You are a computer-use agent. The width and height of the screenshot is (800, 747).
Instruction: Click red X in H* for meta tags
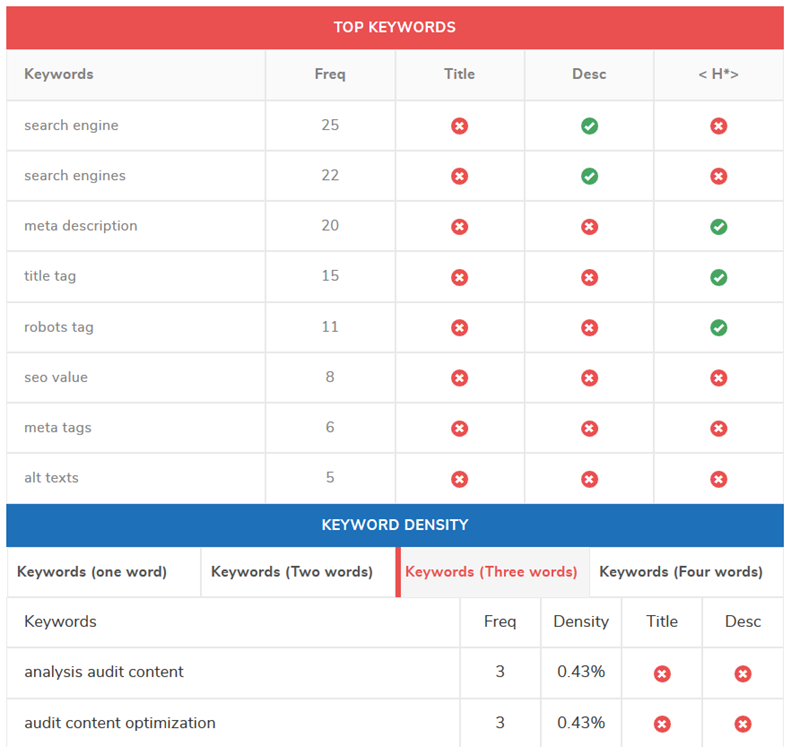(x=718, y=428)
